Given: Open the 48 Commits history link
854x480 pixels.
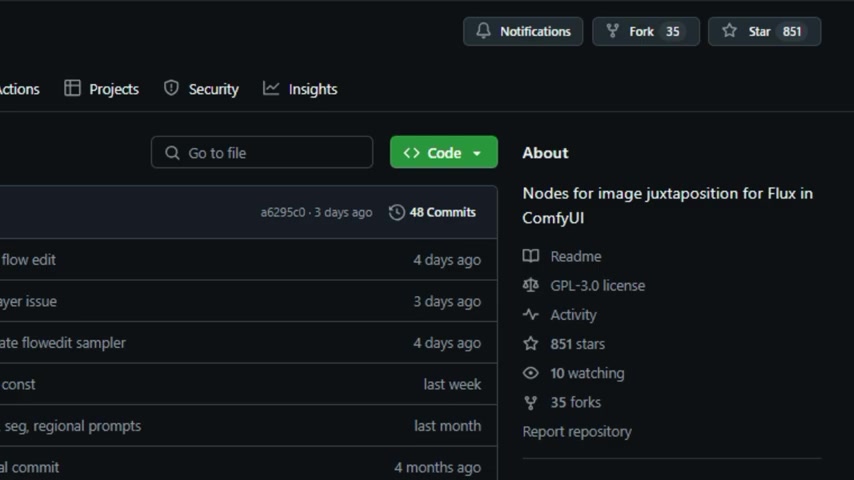Looking at the screenshot, I should (432, 212).
